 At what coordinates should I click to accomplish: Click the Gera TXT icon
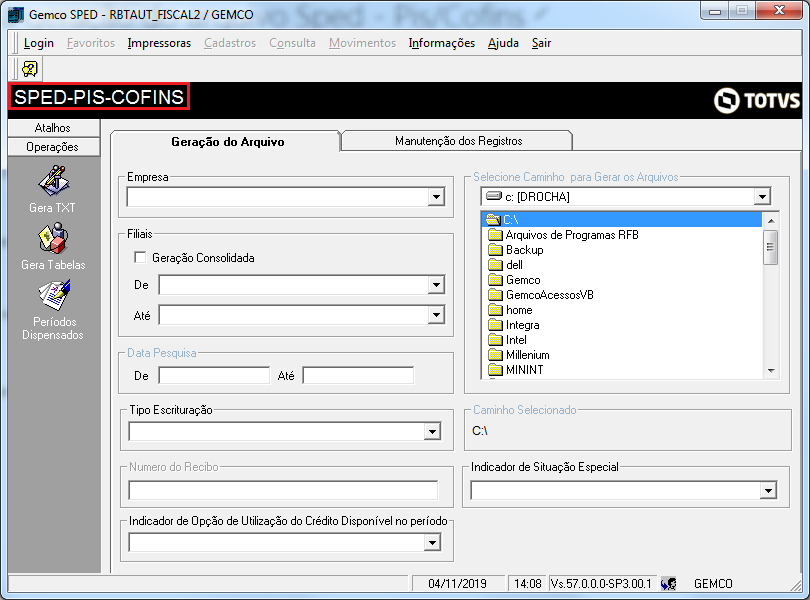pos(54,180)
